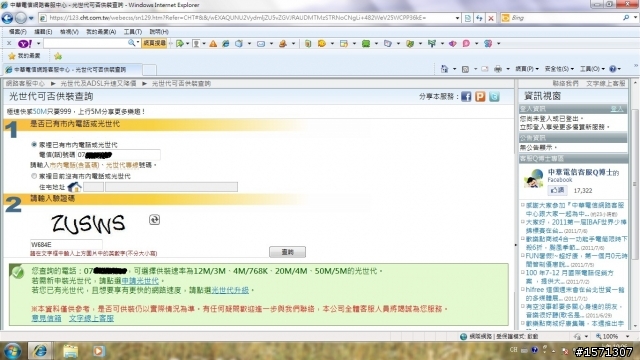Open the media player taskbar icon

[x=98, y=351]
